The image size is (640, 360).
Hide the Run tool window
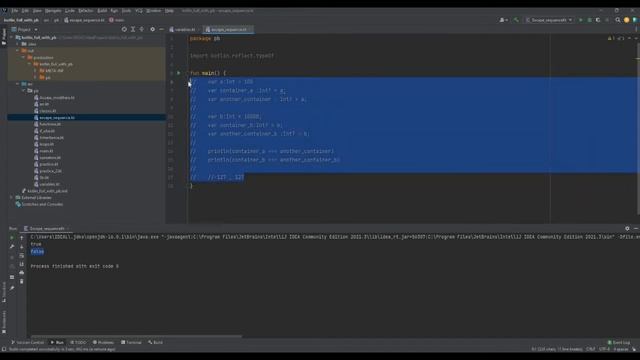636,229
